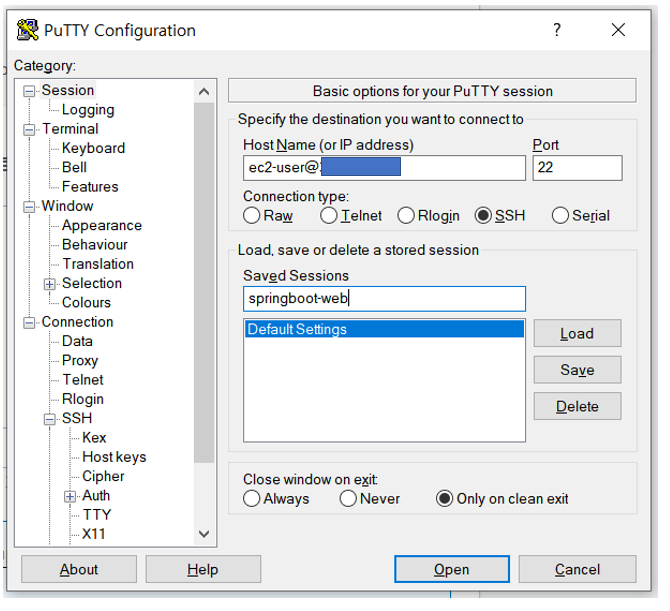Open the Terminal category
670x611 pixels.
click(70, 129)
